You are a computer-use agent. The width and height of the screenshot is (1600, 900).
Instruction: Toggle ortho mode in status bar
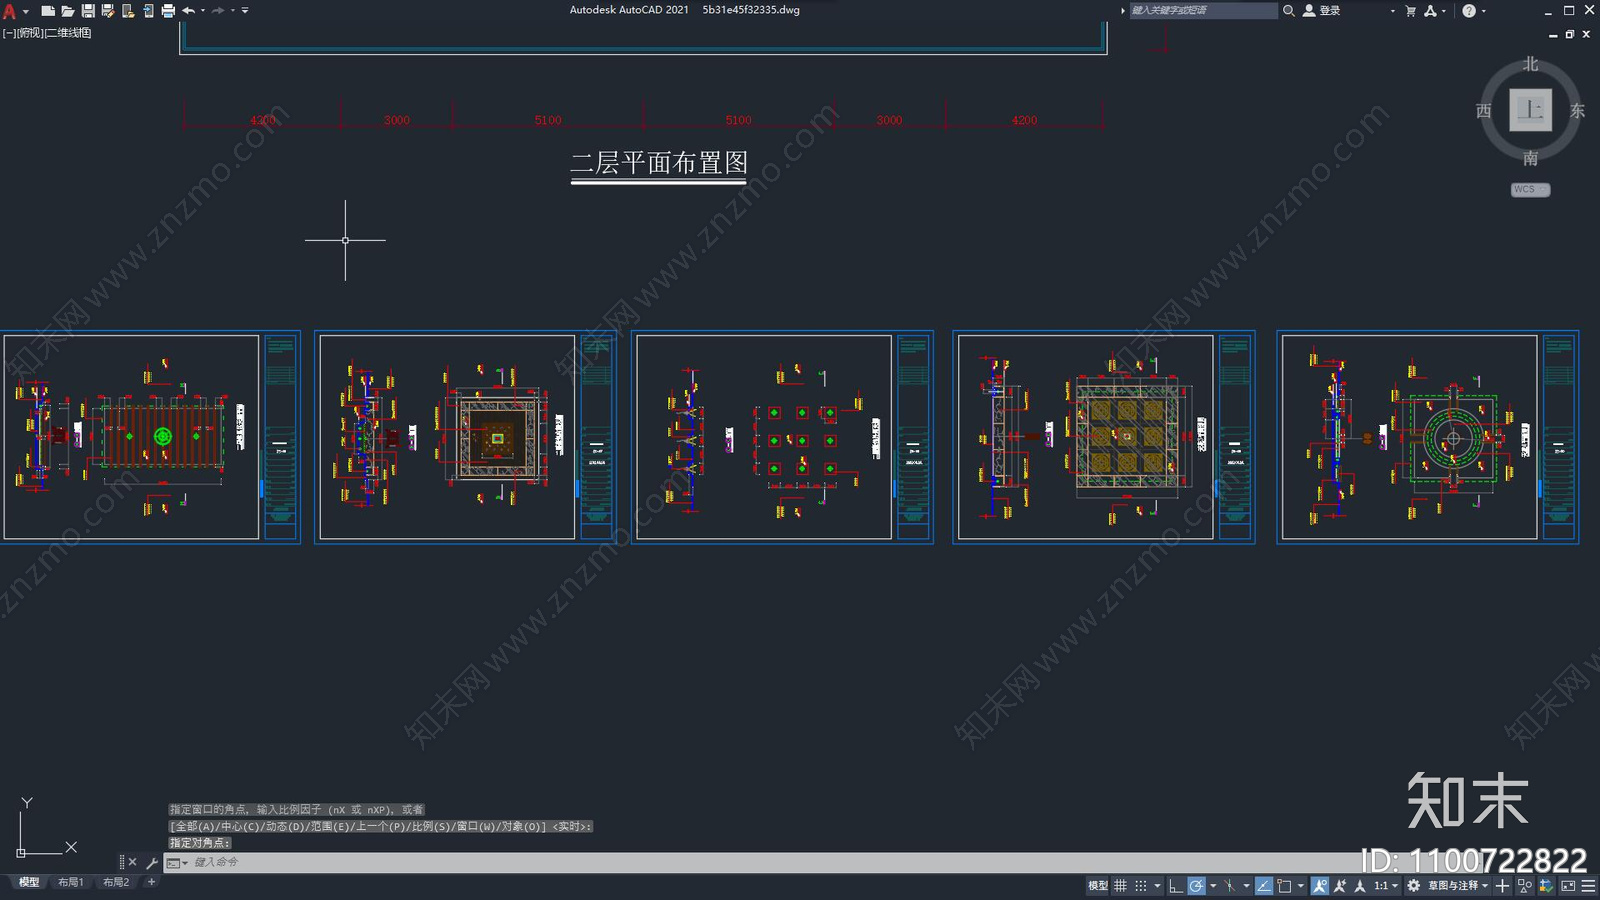click(x=1176, y=885)
